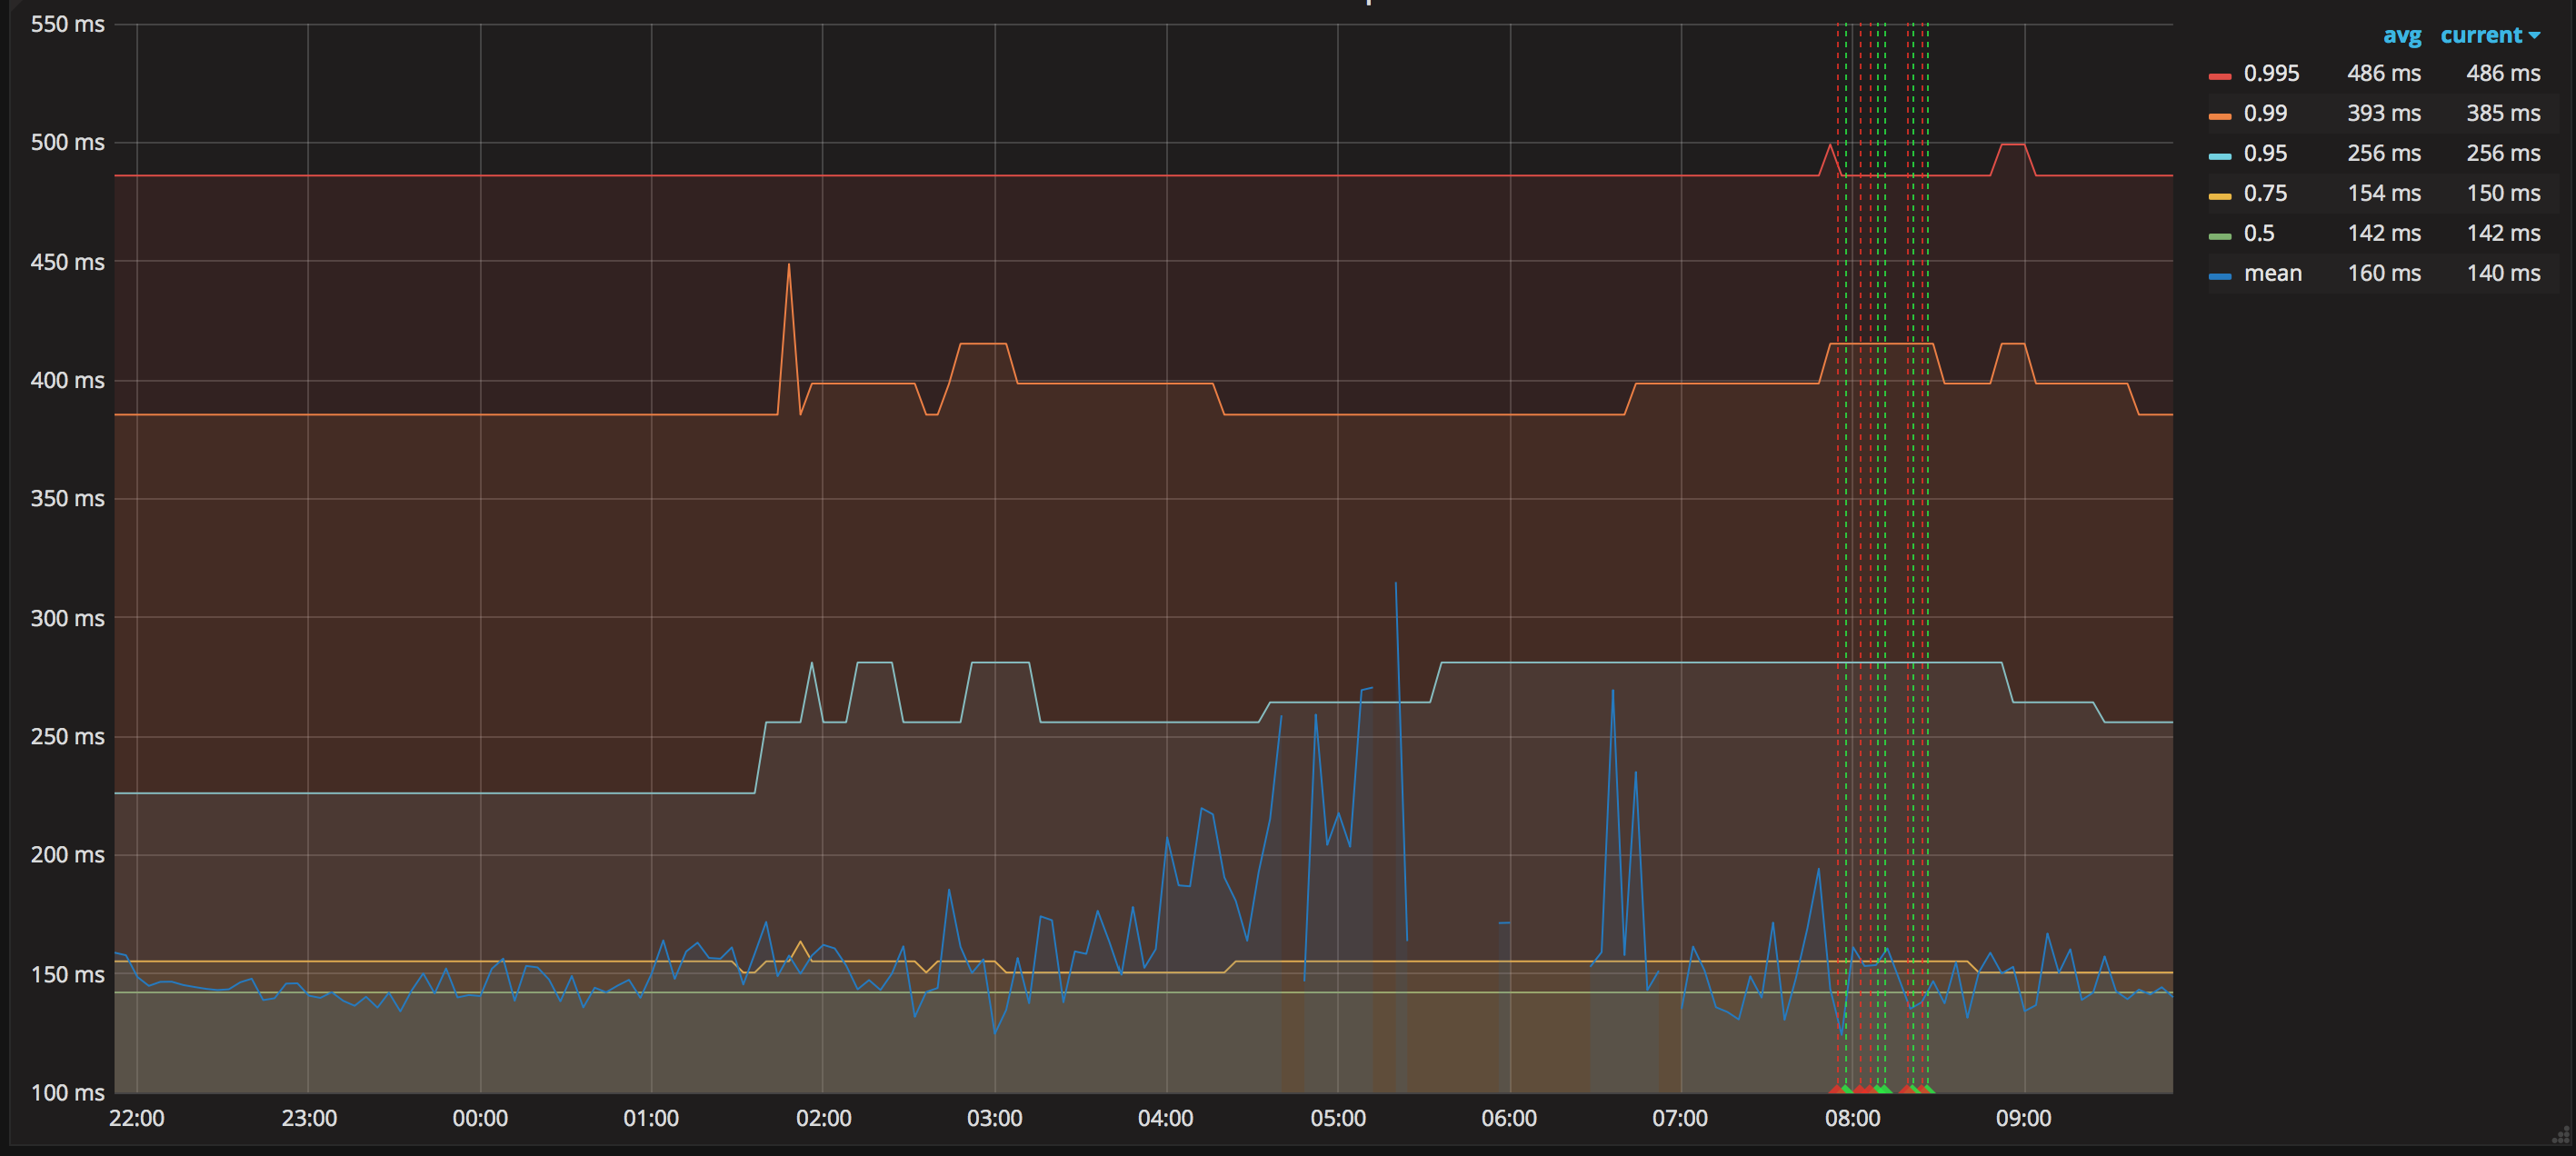Click the mean series avg value 160 ms
Viewport: 2576px width, 1156px height.
[x=2384, y=272]
